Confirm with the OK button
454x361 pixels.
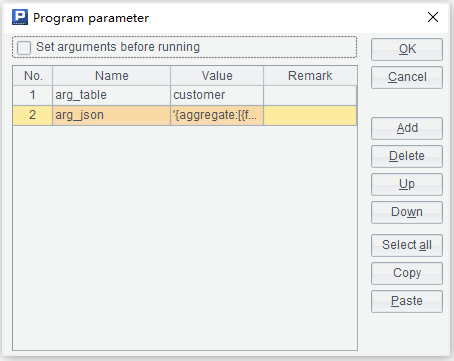click(x=407, y=49)
